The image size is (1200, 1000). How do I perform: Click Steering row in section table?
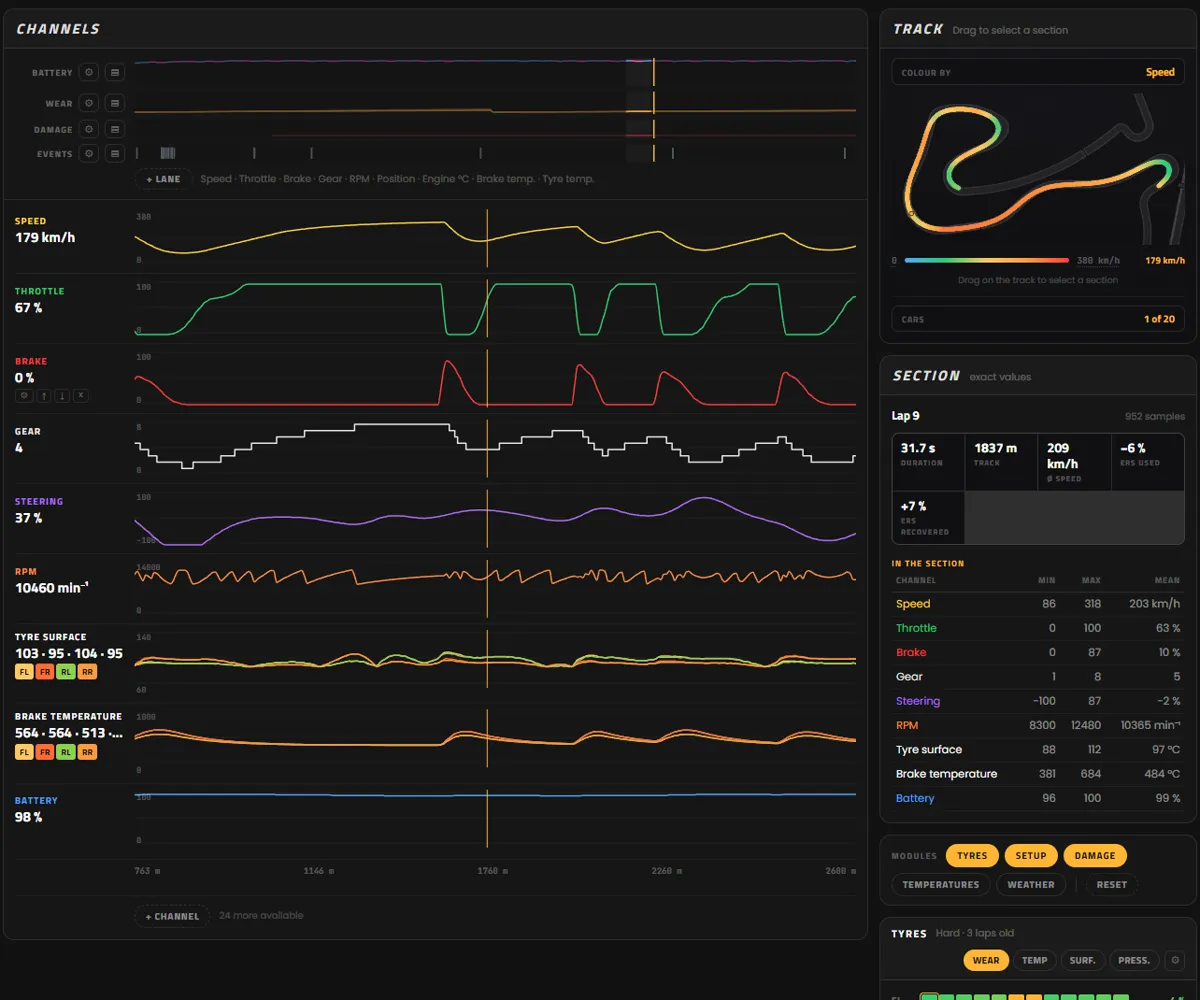coord(1038,701)
